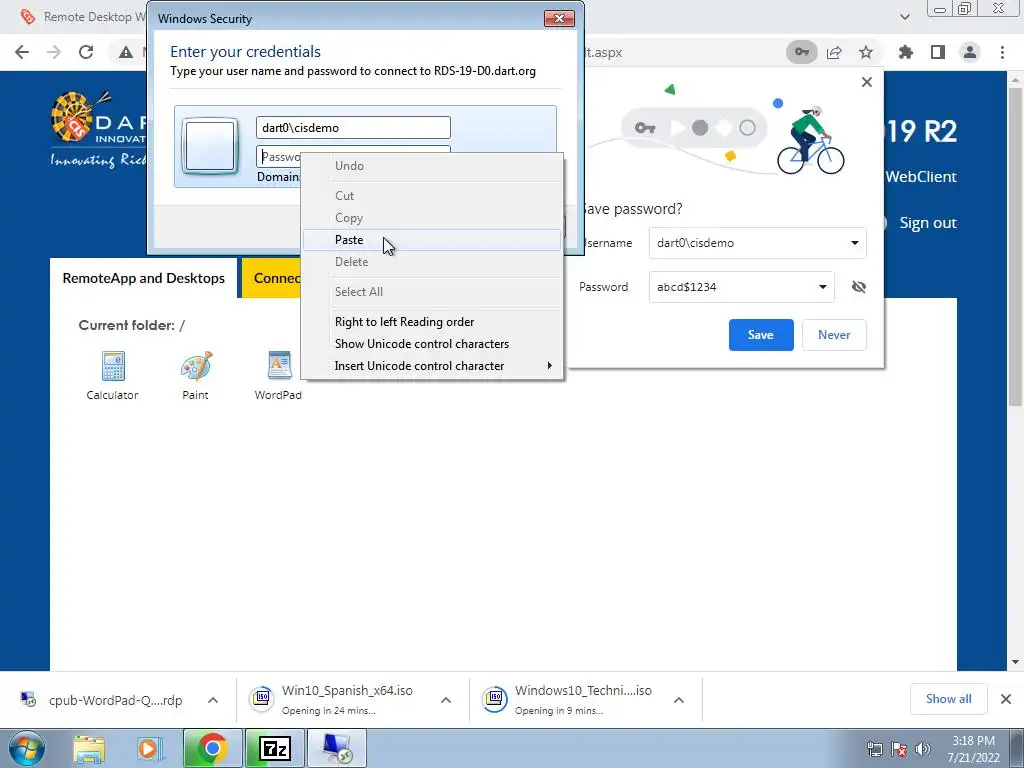Open Chrome three-dot menu
This screenshot has width=1024, height=768.
point(1002,52)
